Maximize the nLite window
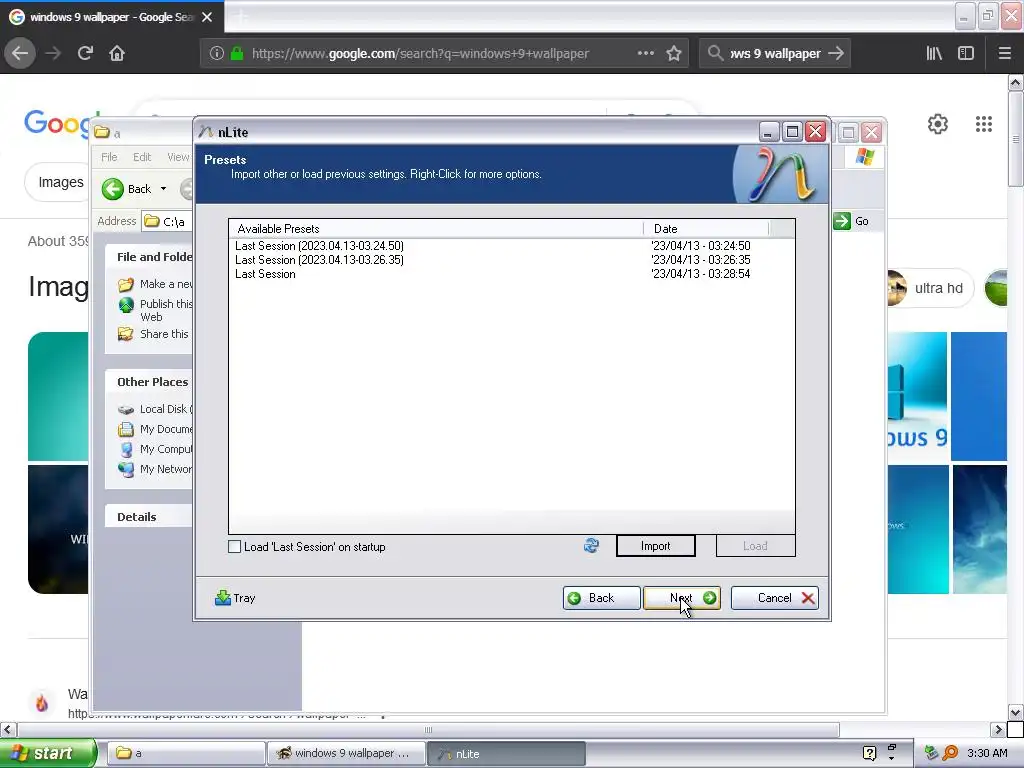The width and height of the screenshot is (1024, 768). coord(792,132)
